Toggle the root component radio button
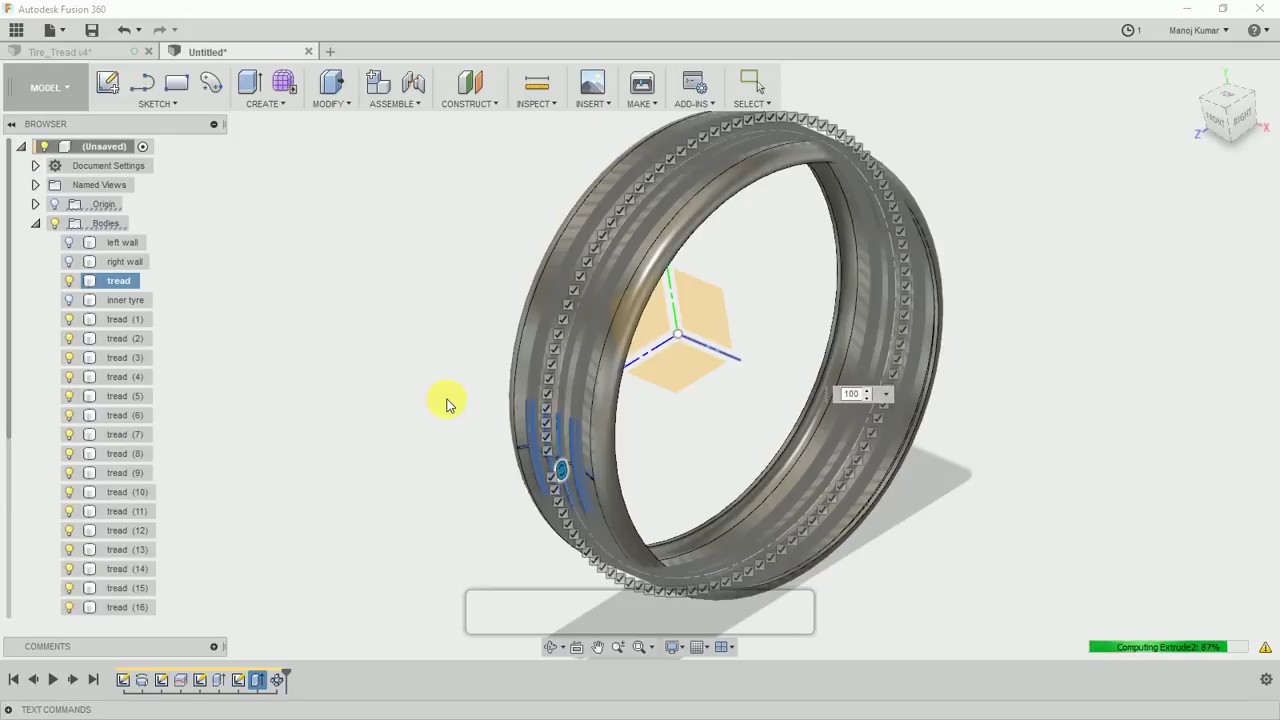 coord(143,147)
